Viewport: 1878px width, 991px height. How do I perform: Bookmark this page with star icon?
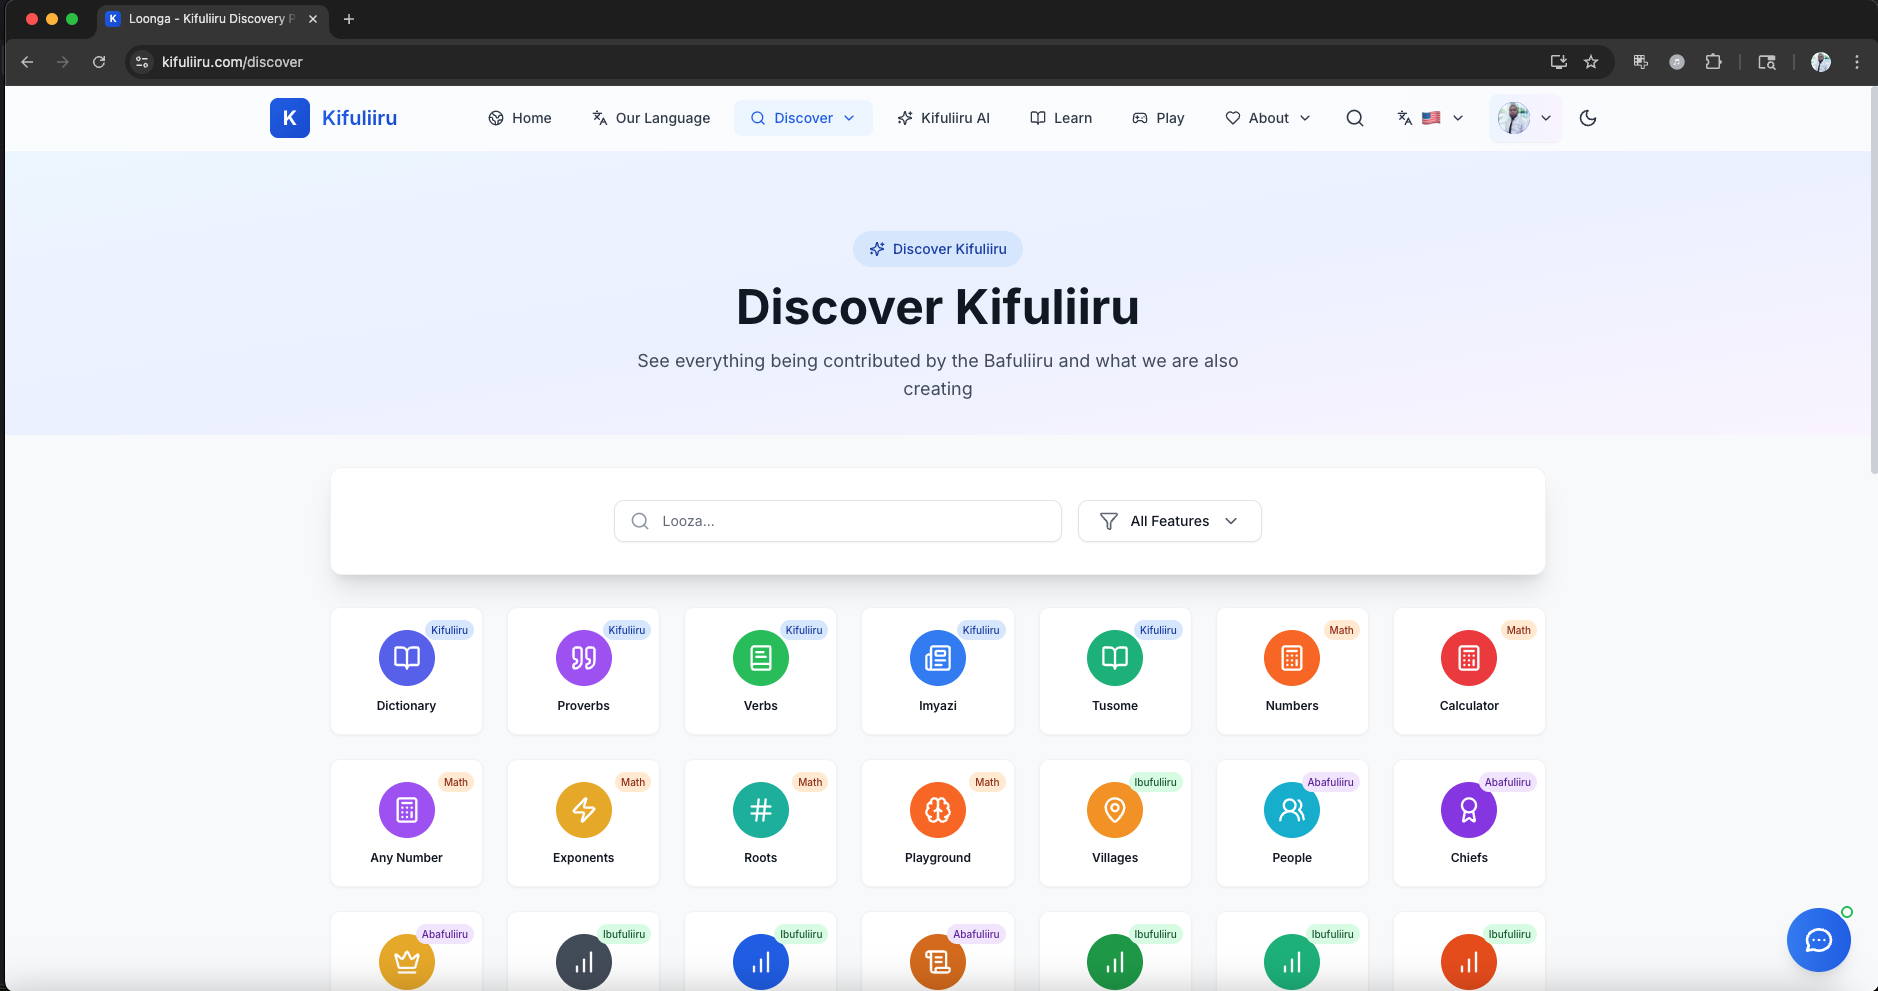[x=1591, y=62]
